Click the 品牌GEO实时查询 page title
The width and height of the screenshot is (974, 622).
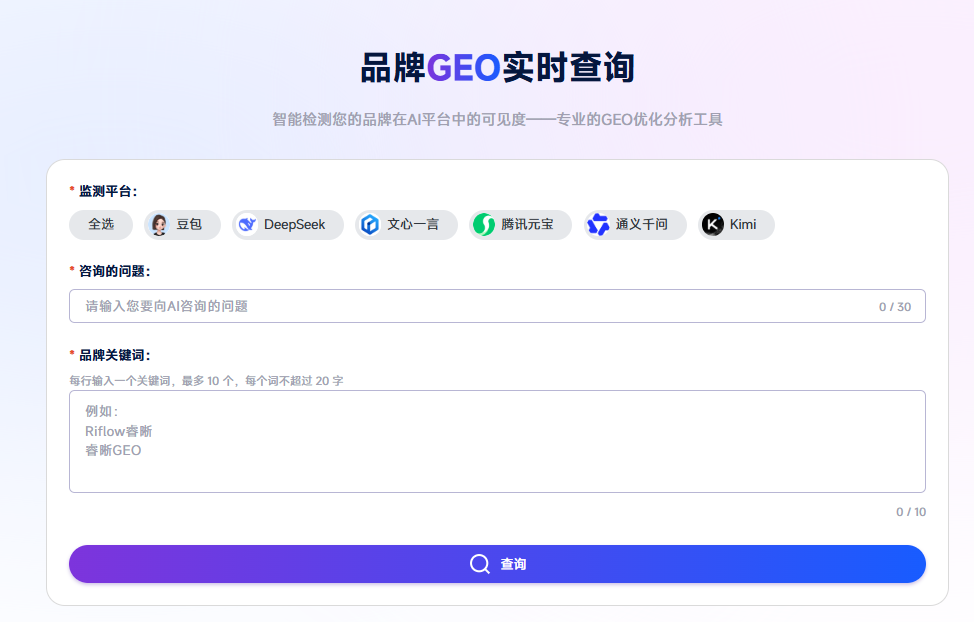pos(497,68)
